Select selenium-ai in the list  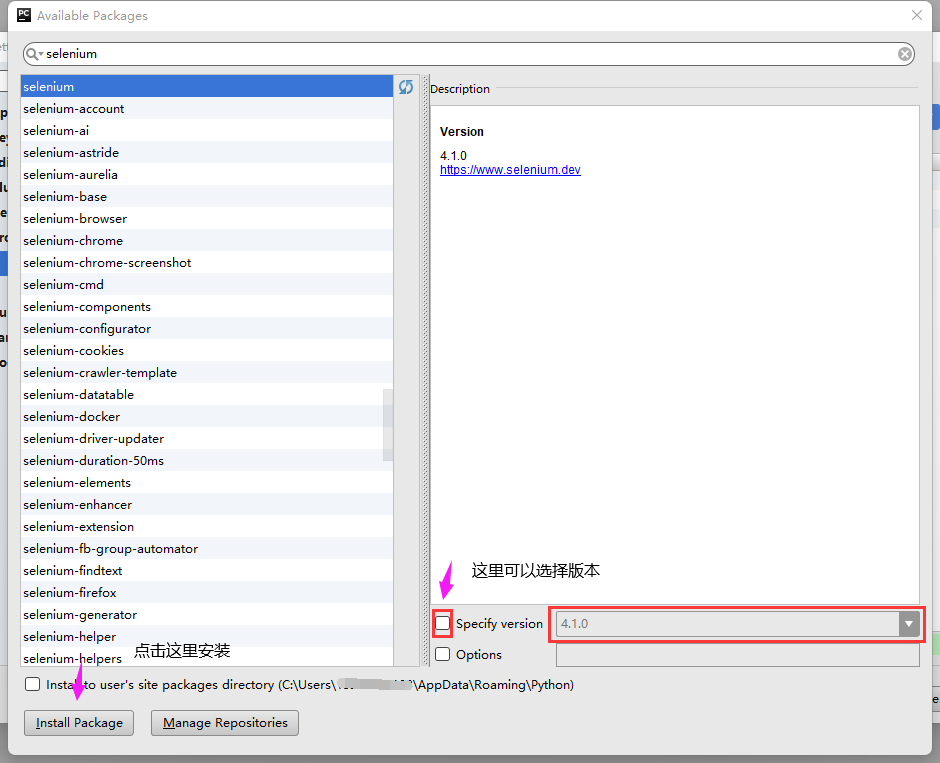[207, 131]
